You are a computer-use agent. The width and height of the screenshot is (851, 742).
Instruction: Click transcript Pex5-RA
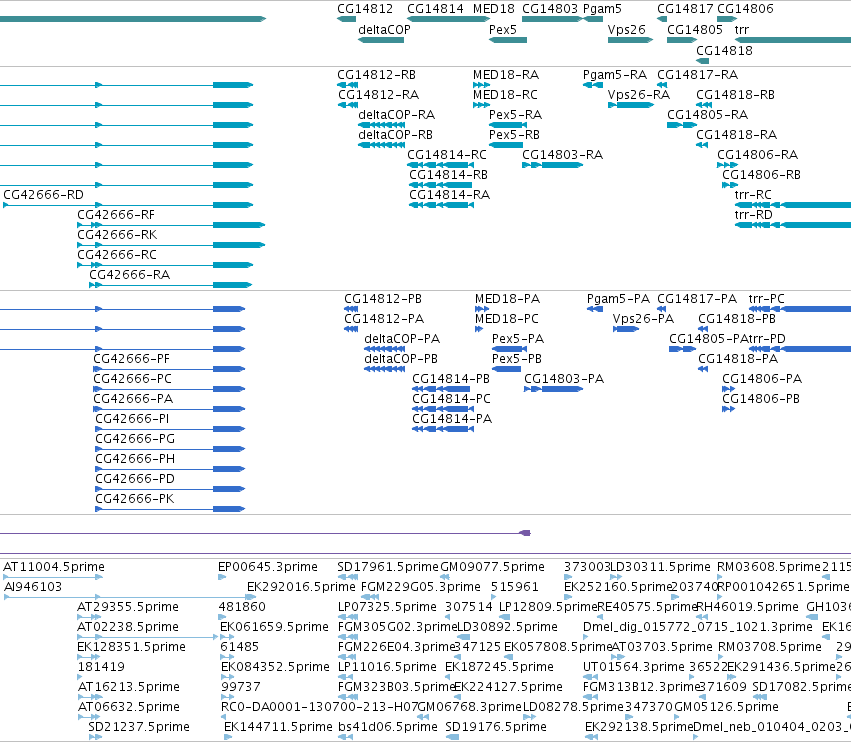515,115
